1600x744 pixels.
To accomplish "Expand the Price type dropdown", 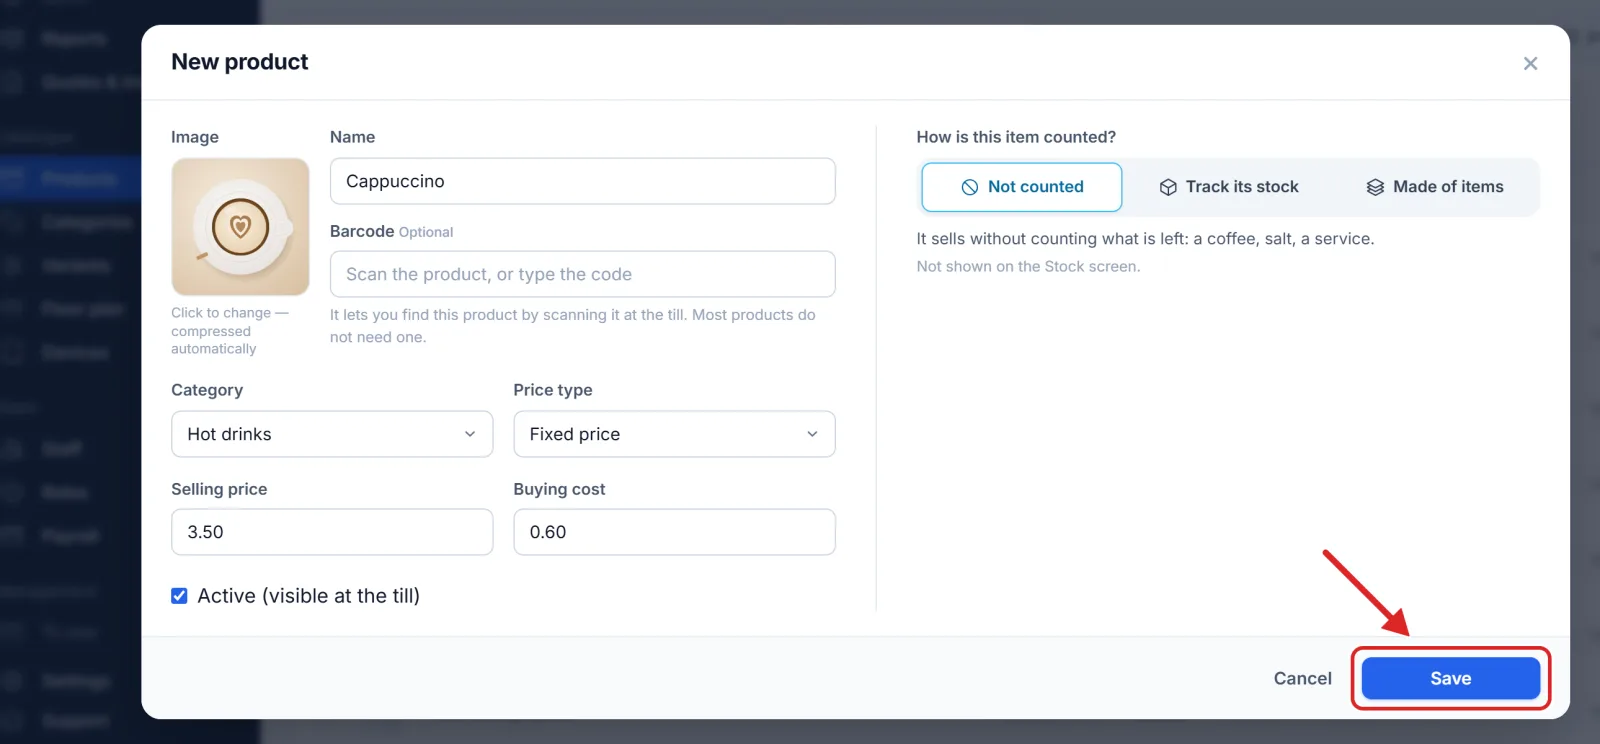I will click(x=674, y=434).
